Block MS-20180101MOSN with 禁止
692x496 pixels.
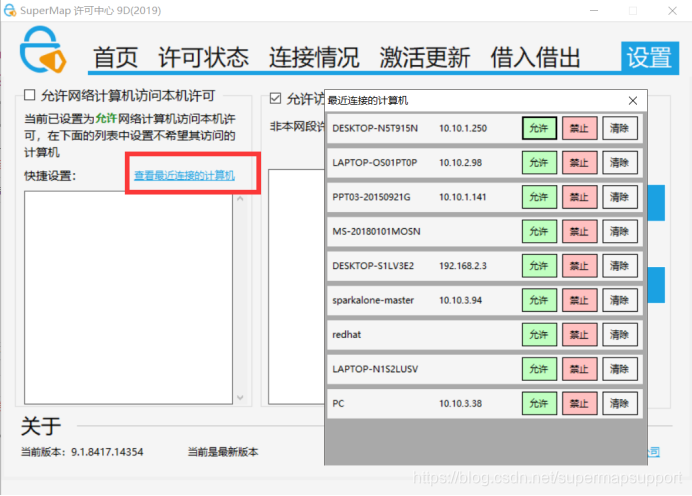(579, 231)
